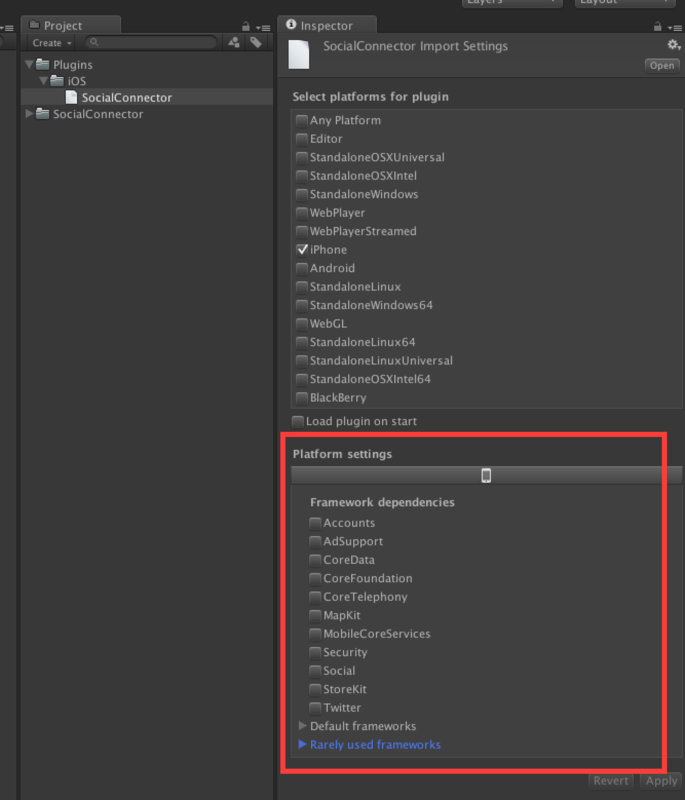Open the Create dropdown menu
This screenshot has width=685, height=800.
coord(52,43)
